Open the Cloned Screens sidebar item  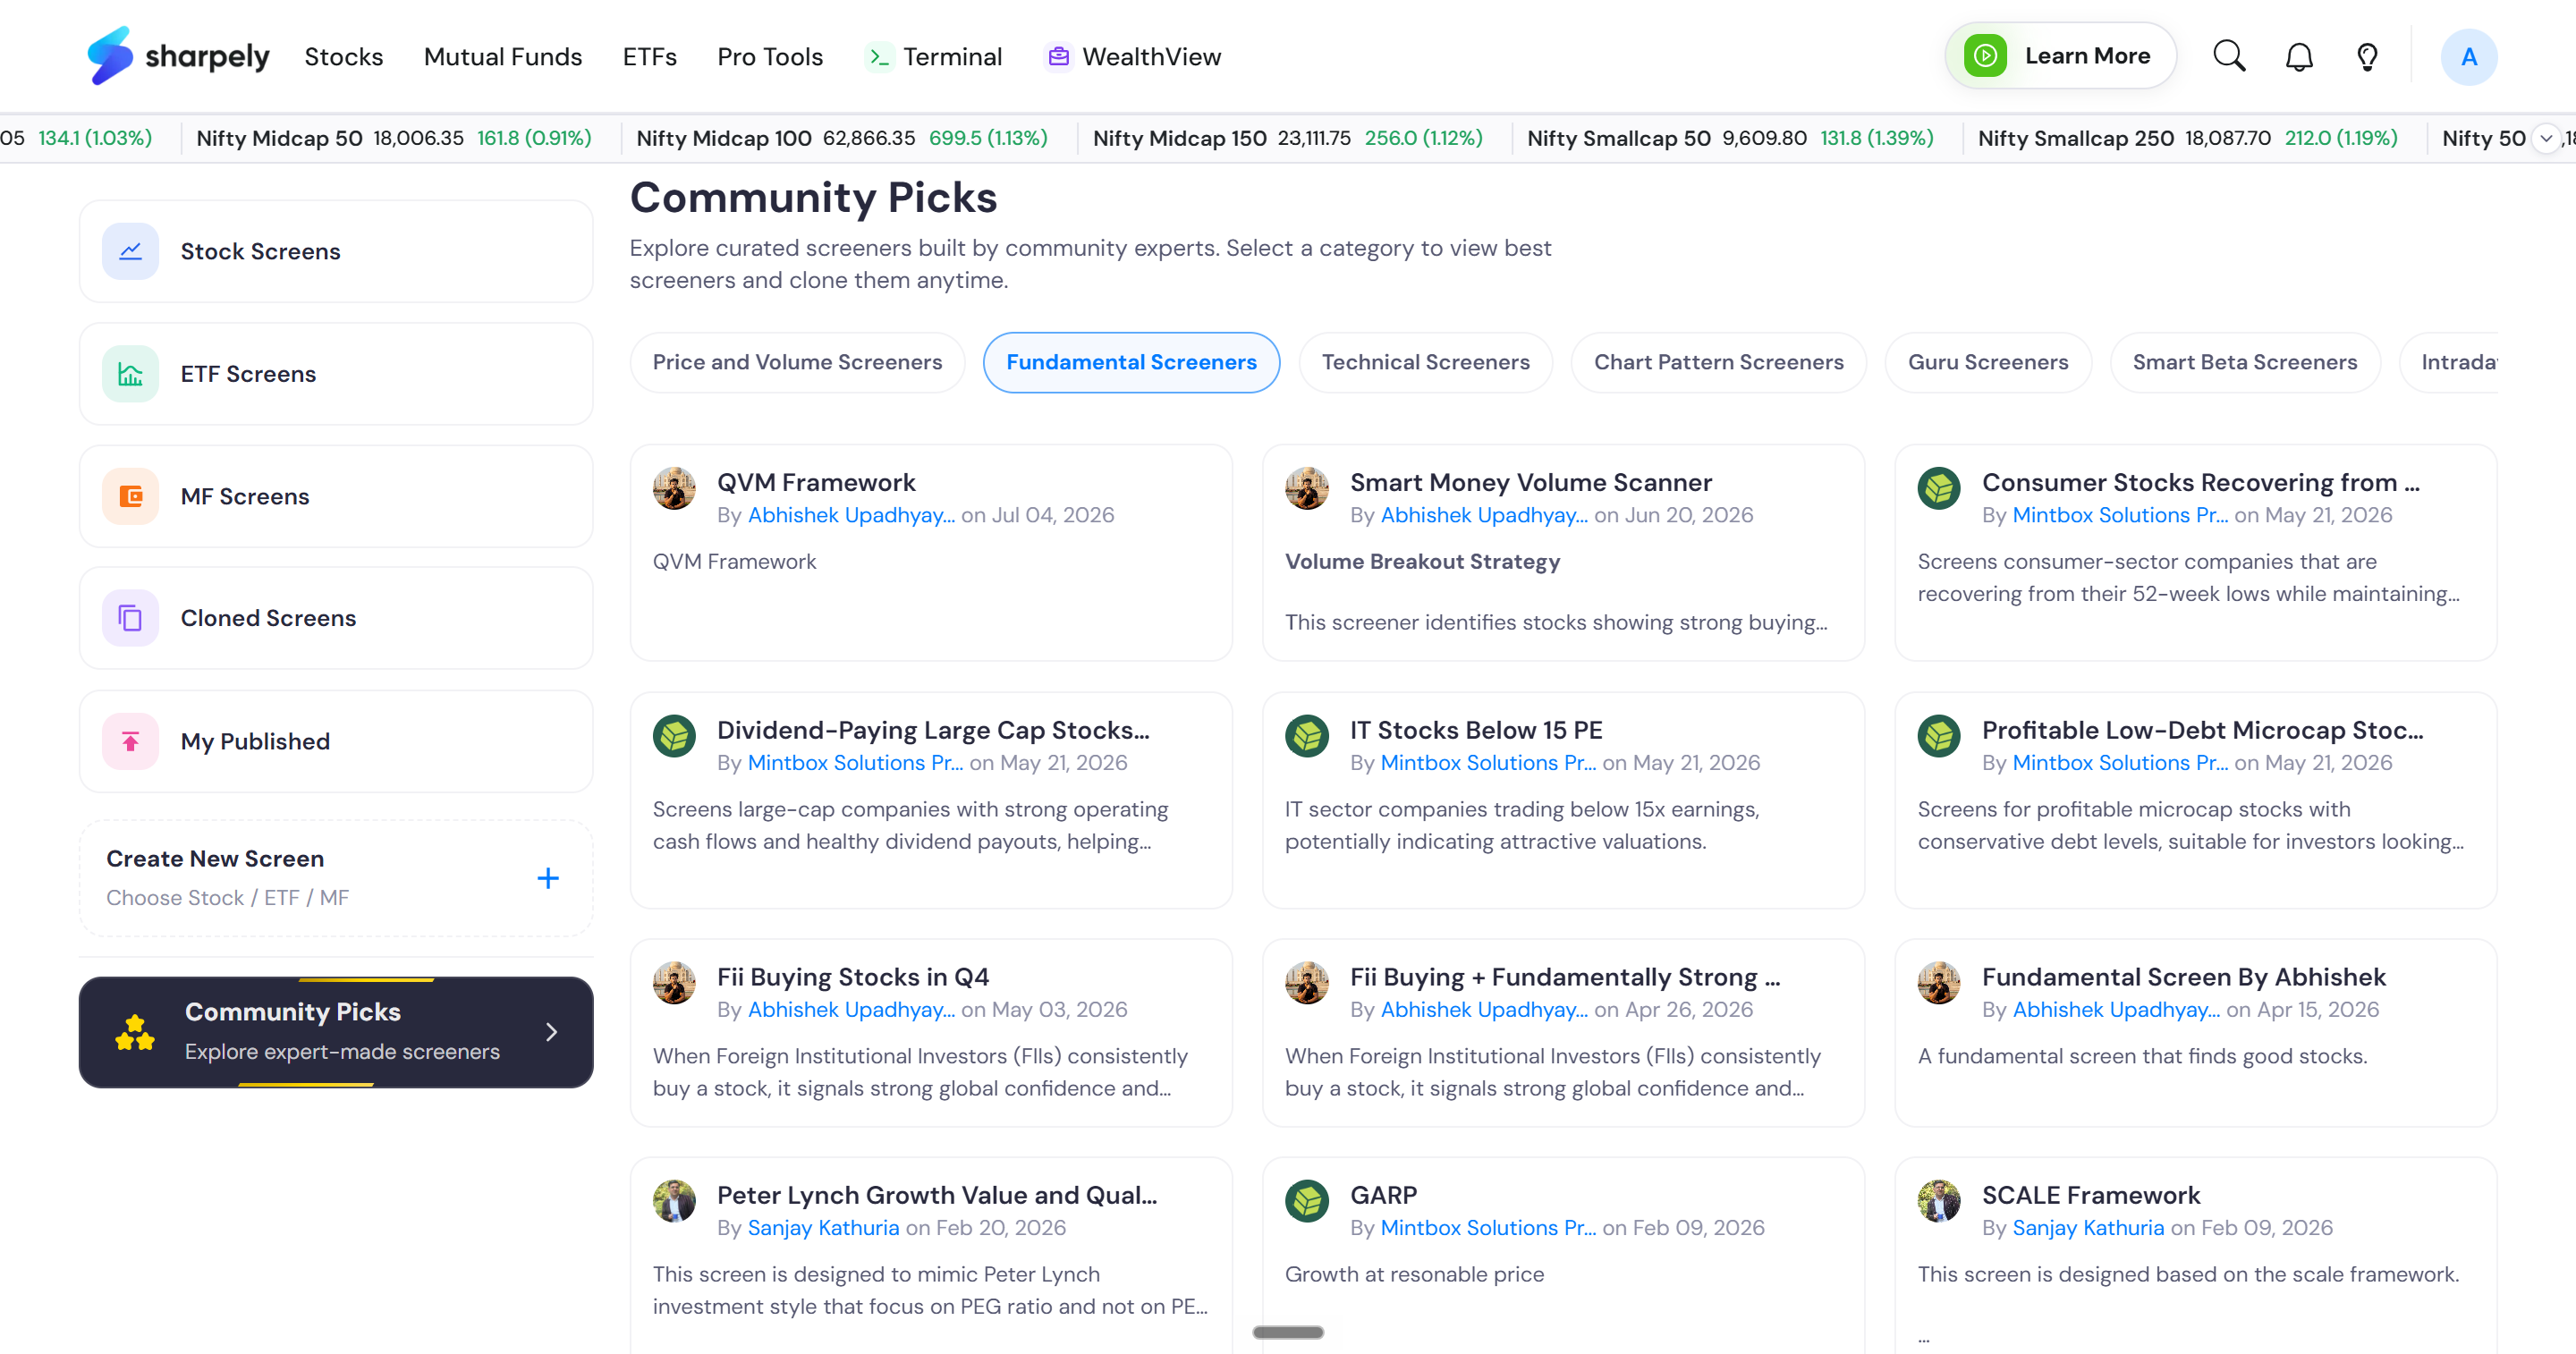pos(336,618)
